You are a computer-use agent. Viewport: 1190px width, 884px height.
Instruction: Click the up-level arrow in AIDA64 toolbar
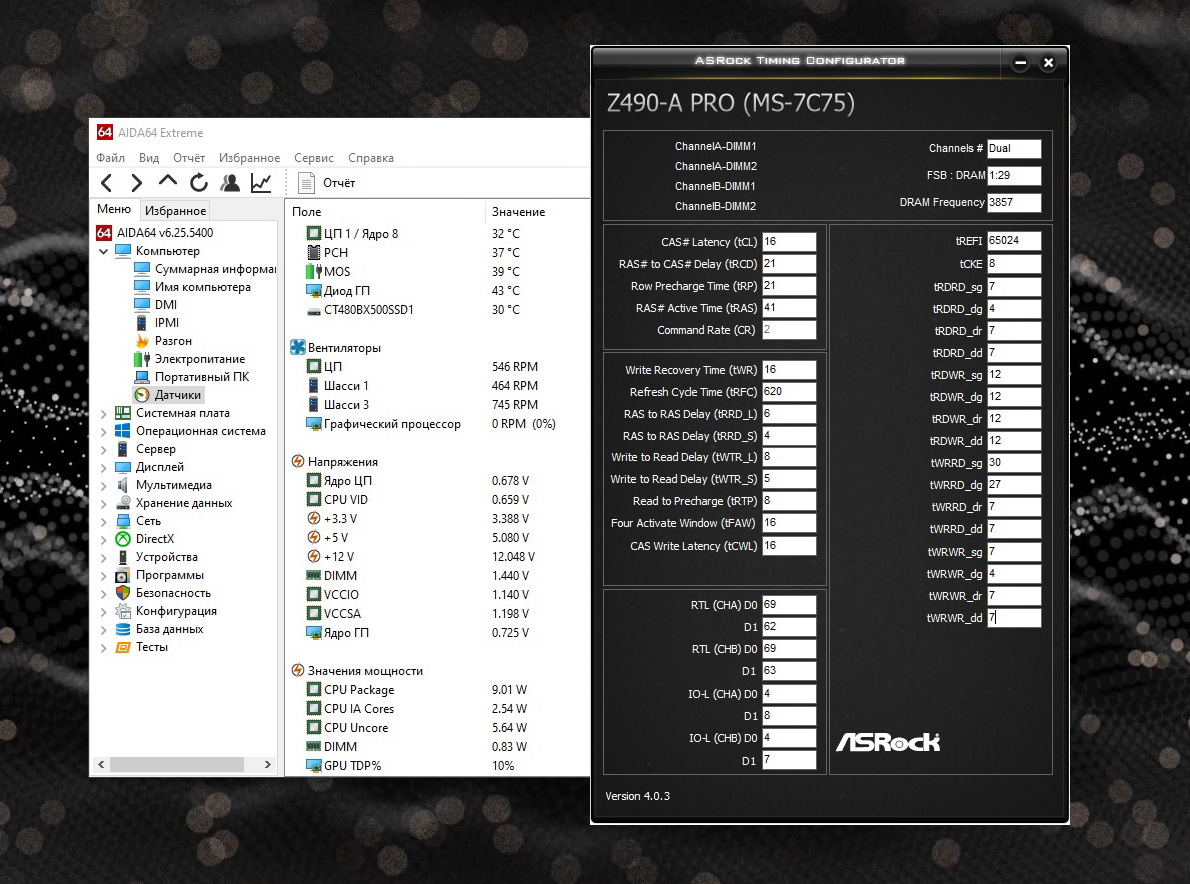[168, 181]
